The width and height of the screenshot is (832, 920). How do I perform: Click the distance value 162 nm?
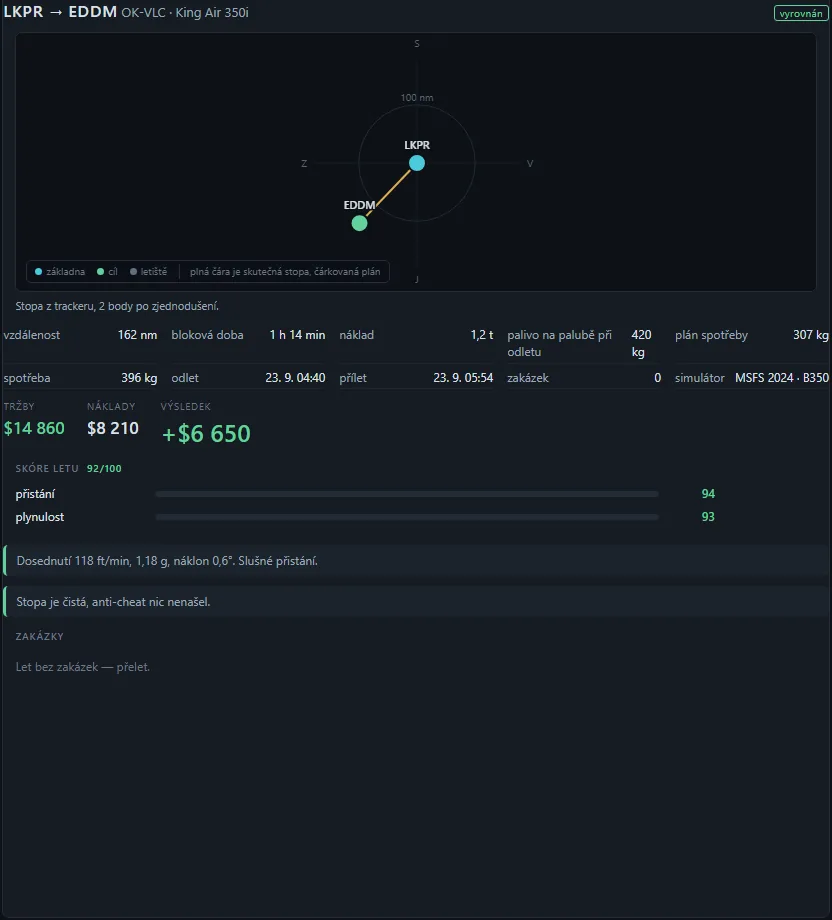(137, 334)
